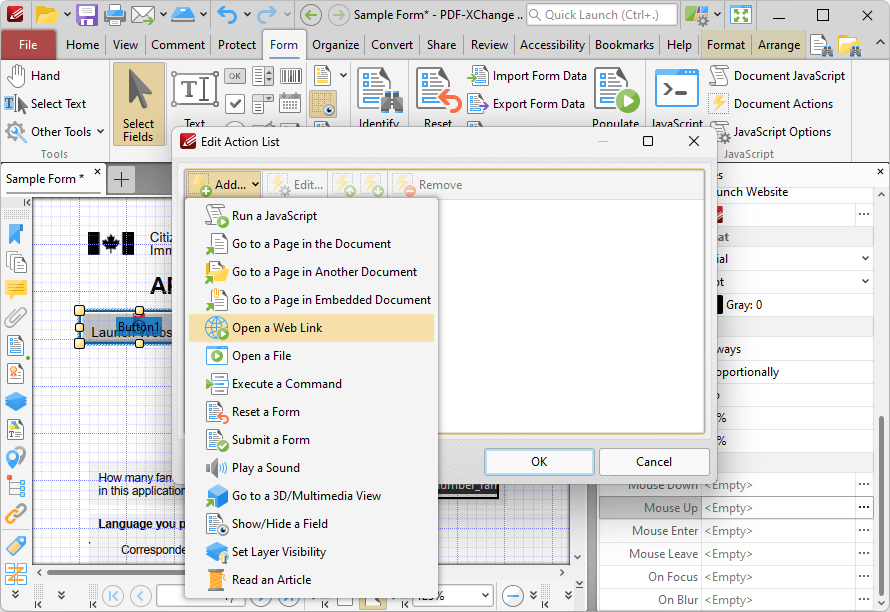This screenshot has height=612, width=890.
Task: Select Reset a Form action
Action: click(x=312, y=412)
